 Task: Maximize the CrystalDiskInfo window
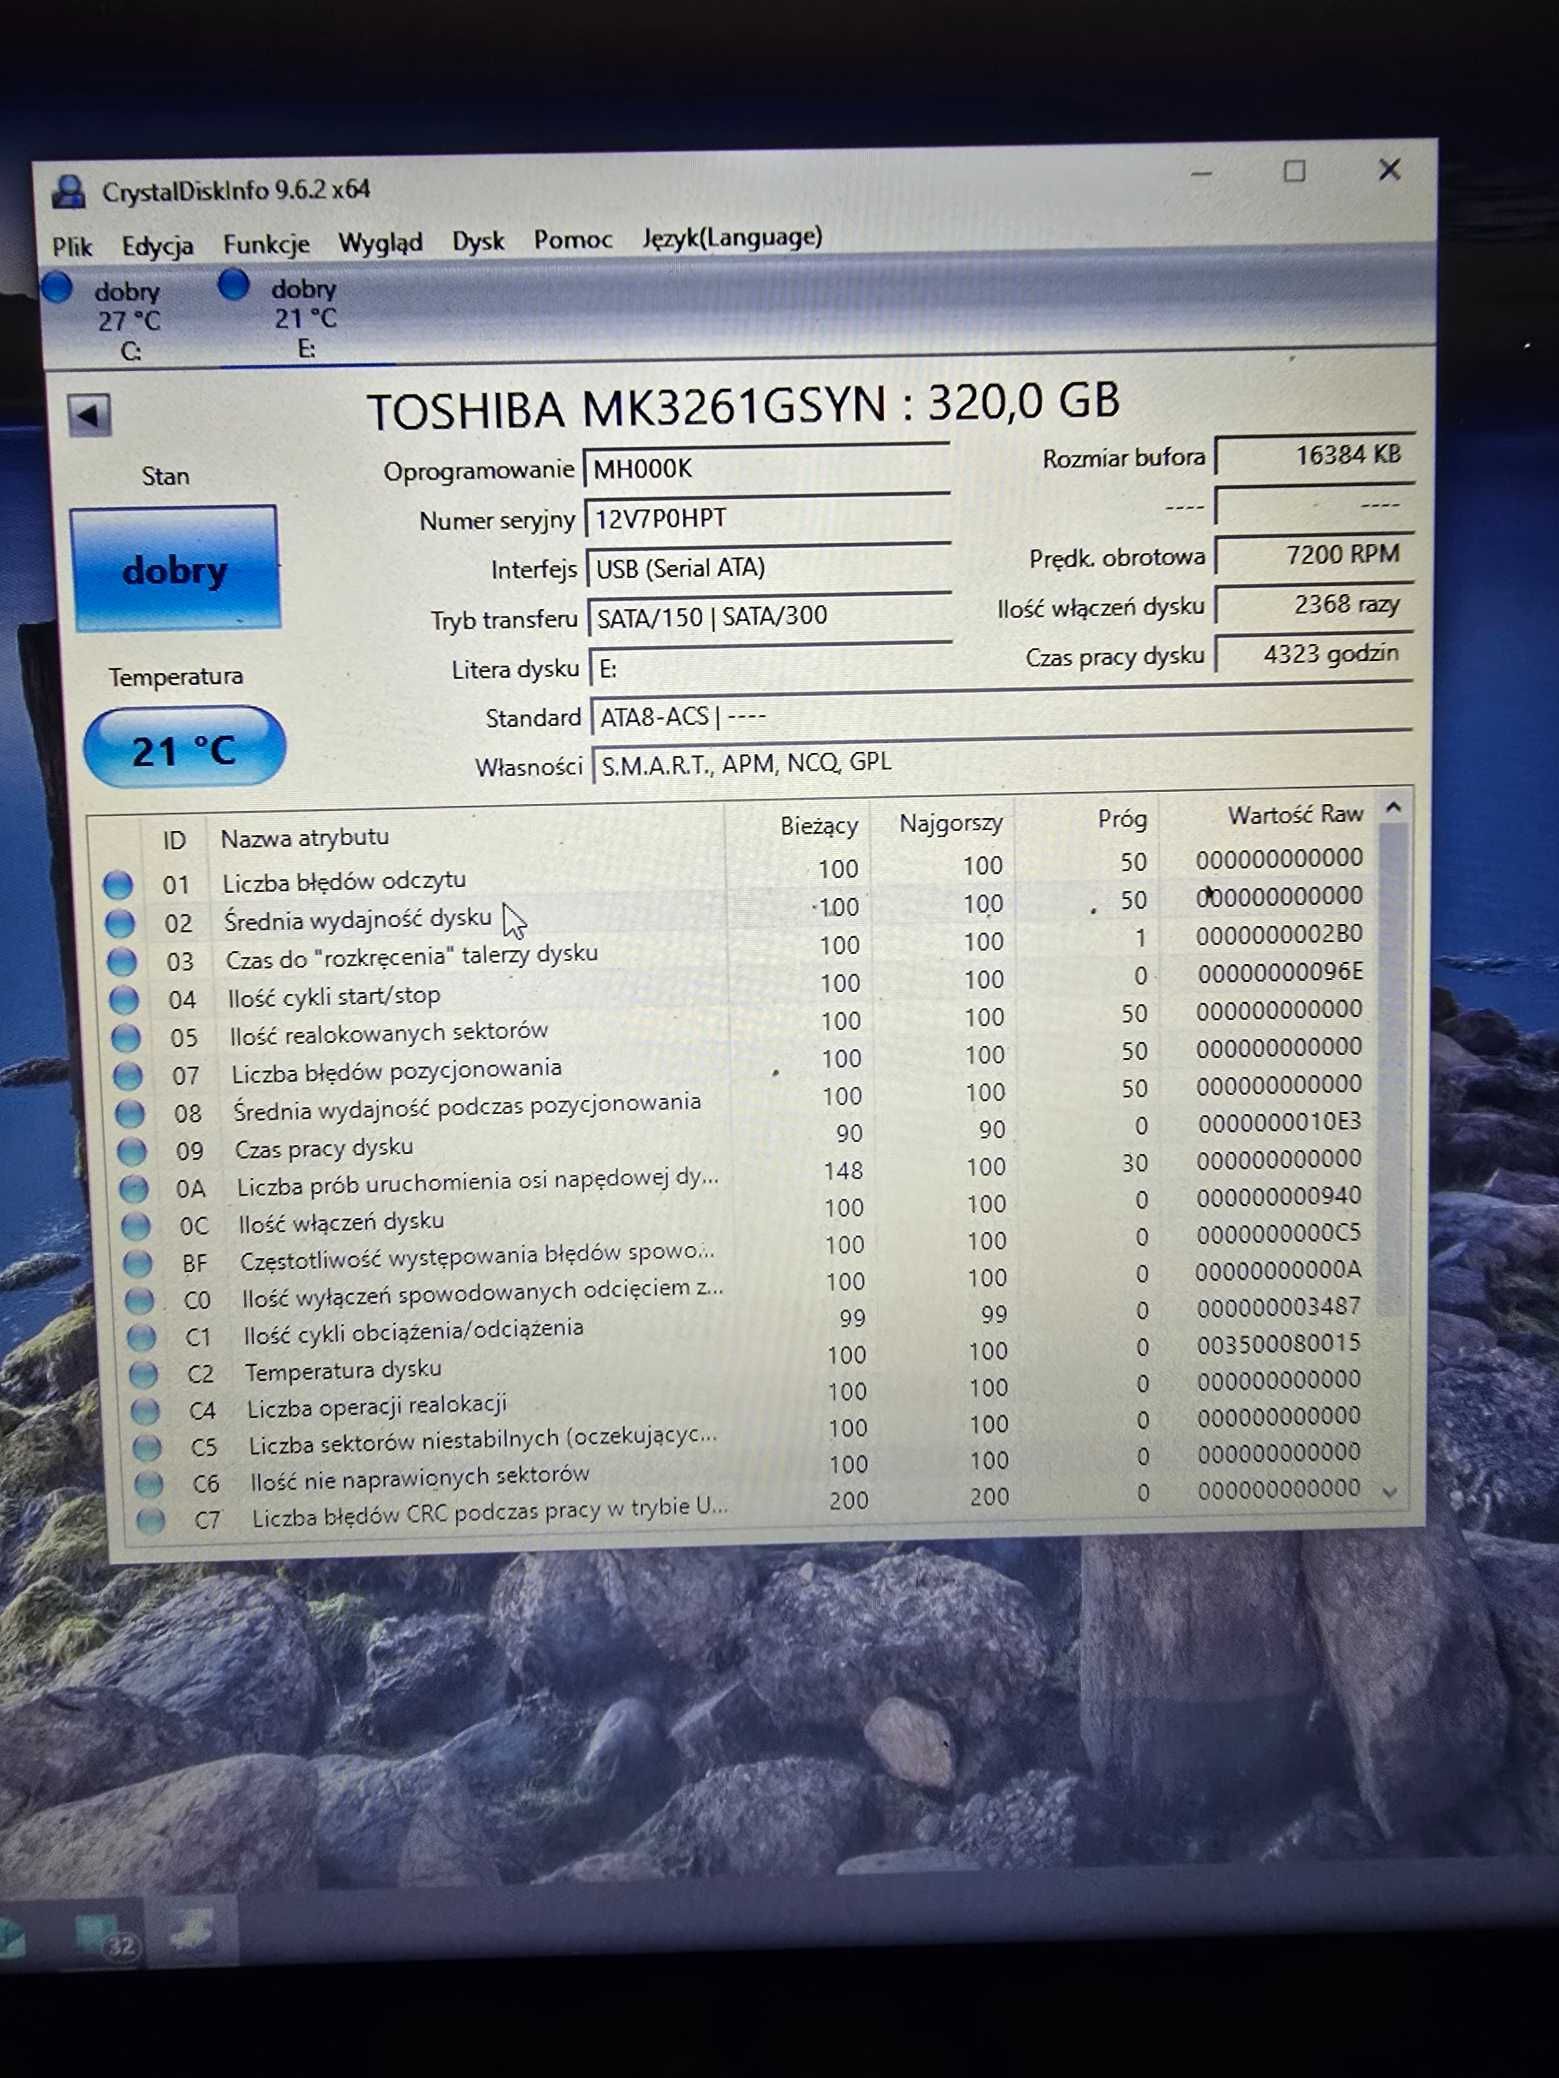pos(1295,172)
